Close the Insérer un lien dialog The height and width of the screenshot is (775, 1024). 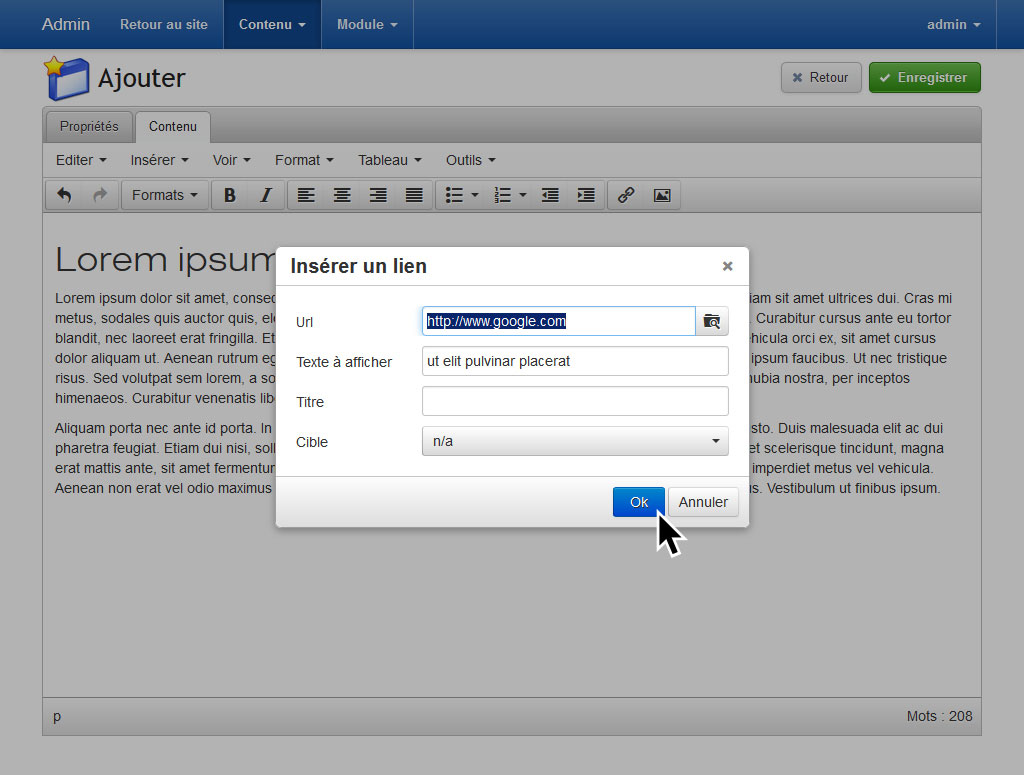tap(727, 266)
